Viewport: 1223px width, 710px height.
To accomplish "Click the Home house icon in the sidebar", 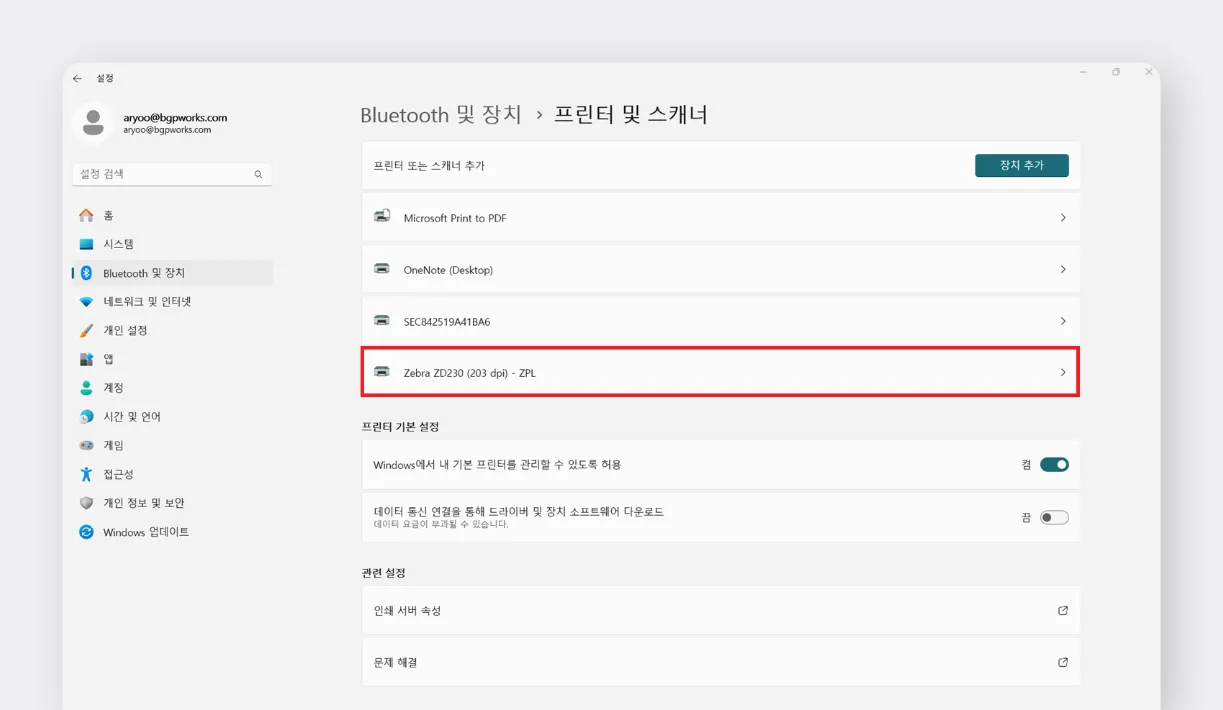I will (x=86, y=215).
